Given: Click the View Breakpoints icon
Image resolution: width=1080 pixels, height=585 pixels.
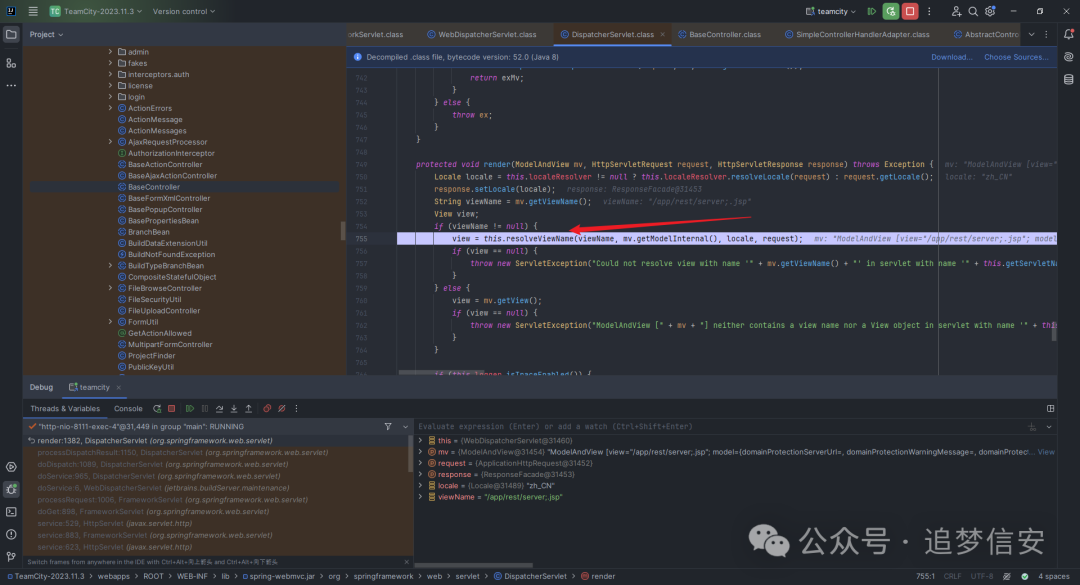Looking at the screenshot, I should click(267, 408).
